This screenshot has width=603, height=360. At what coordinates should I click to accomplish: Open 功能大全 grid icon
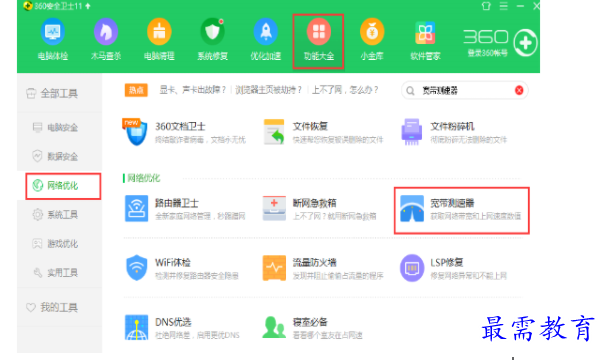point(319,32)
